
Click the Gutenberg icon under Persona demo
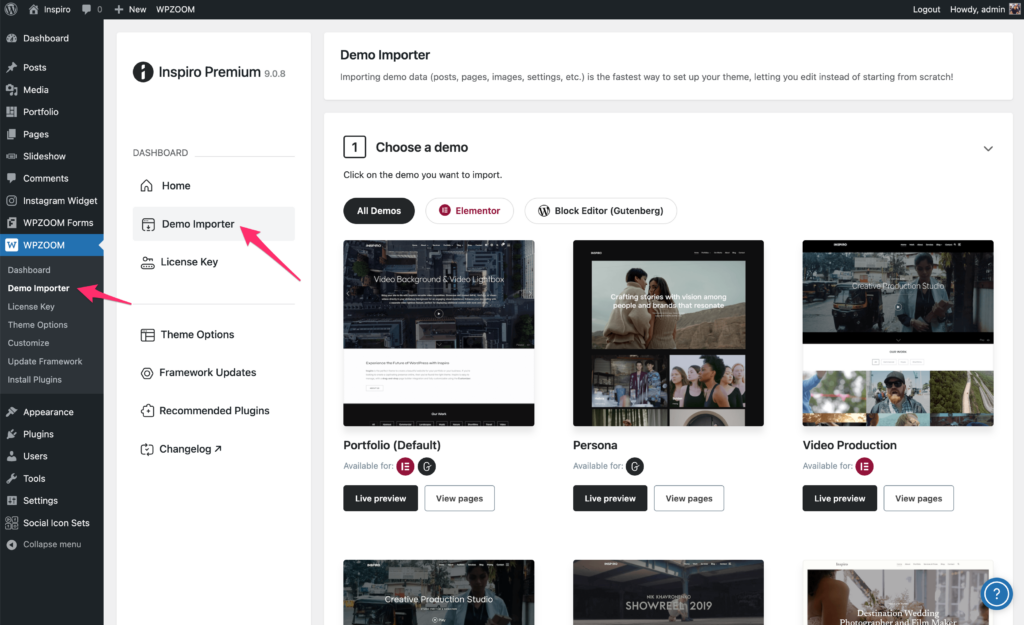tap(635, 466)
